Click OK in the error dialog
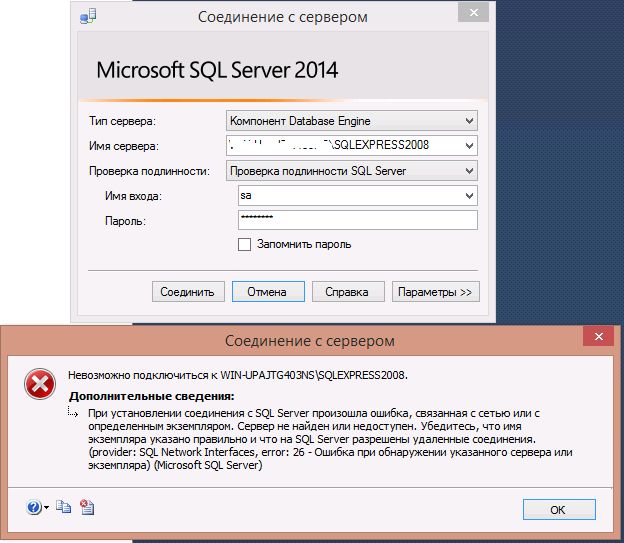 point(559,510)
